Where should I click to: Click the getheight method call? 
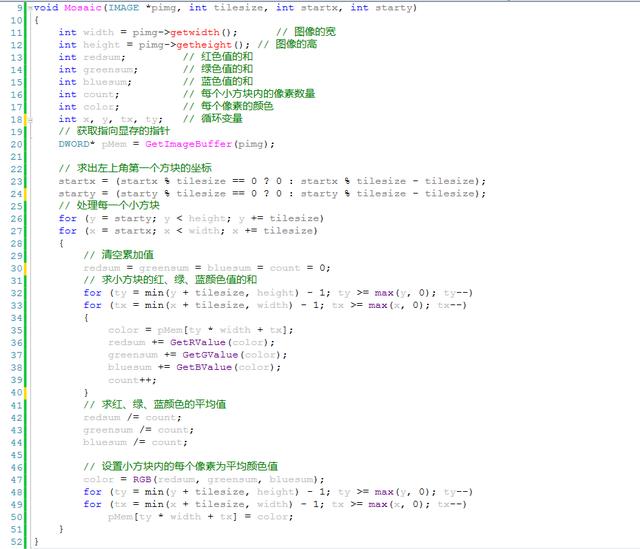(204, 44)
